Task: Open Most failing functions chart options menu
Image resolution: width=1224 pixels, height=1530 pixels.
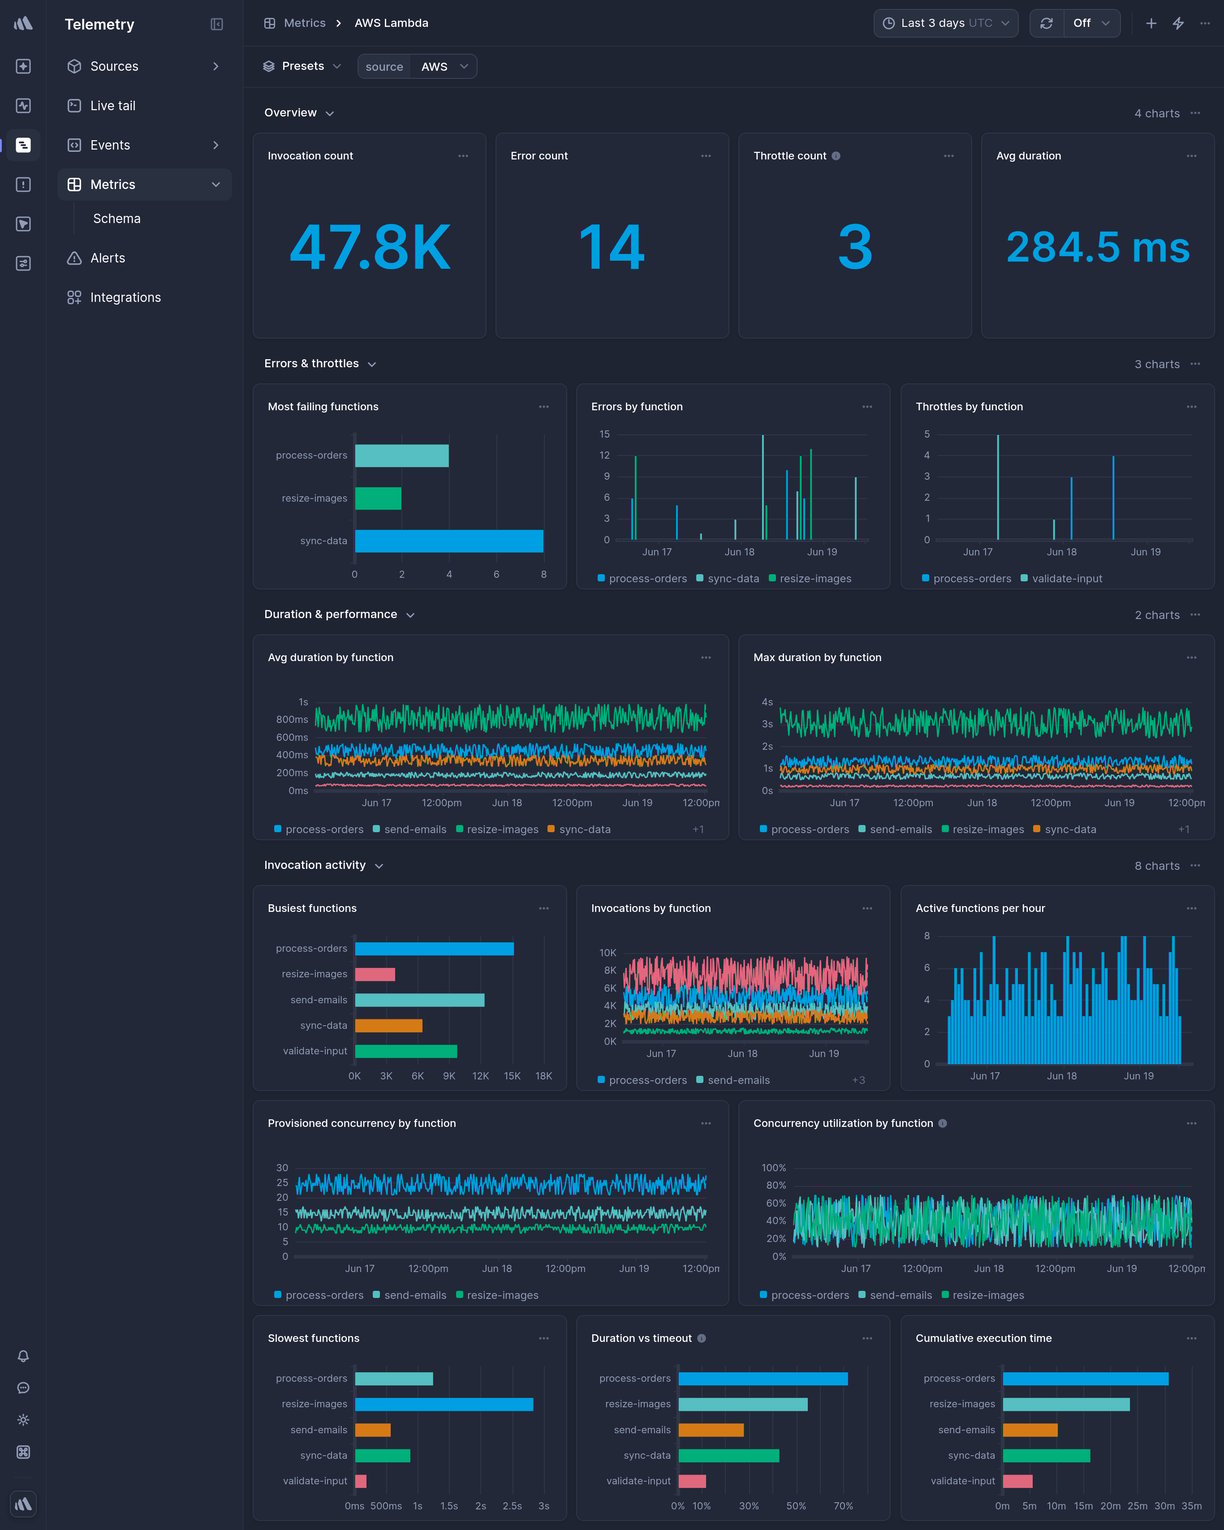Action: [x=544, y=407]
